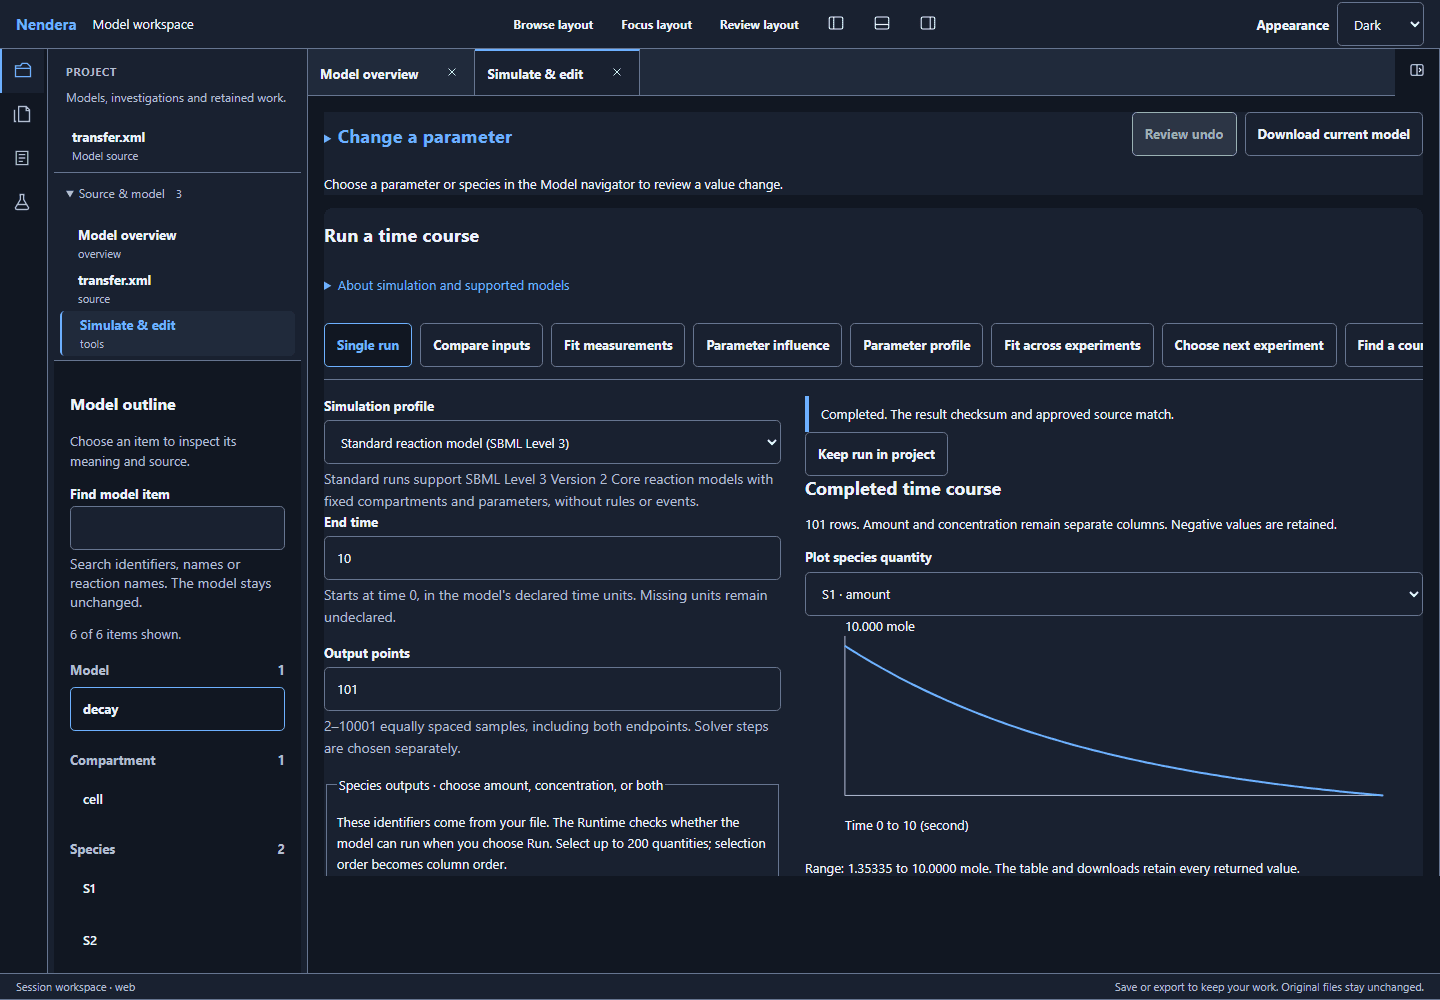Select species S1 in Model outline
This screenshot has height=1000, width=1440.
[177, 888]
